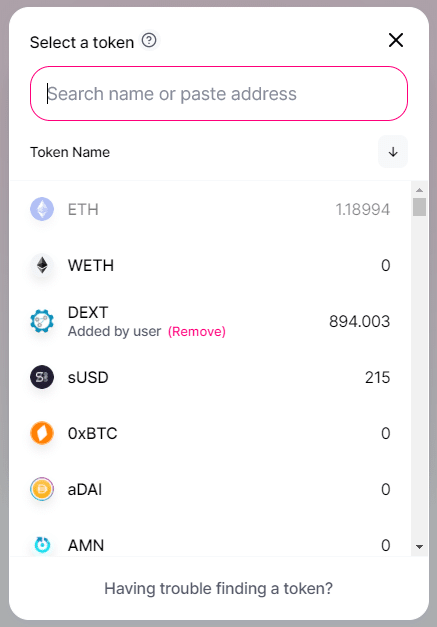Screen dimensions: 437x627
Task: Click the sUSD token icon
Action: coord(42,377)
